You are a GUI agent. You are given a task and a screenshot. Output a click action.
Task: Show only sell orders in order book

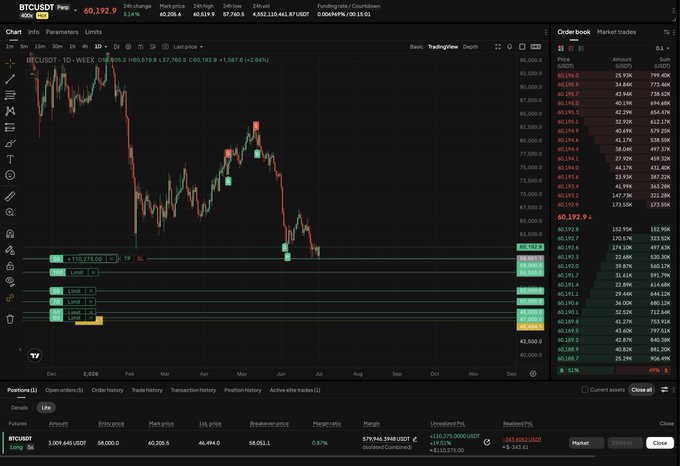pos(571,48)
